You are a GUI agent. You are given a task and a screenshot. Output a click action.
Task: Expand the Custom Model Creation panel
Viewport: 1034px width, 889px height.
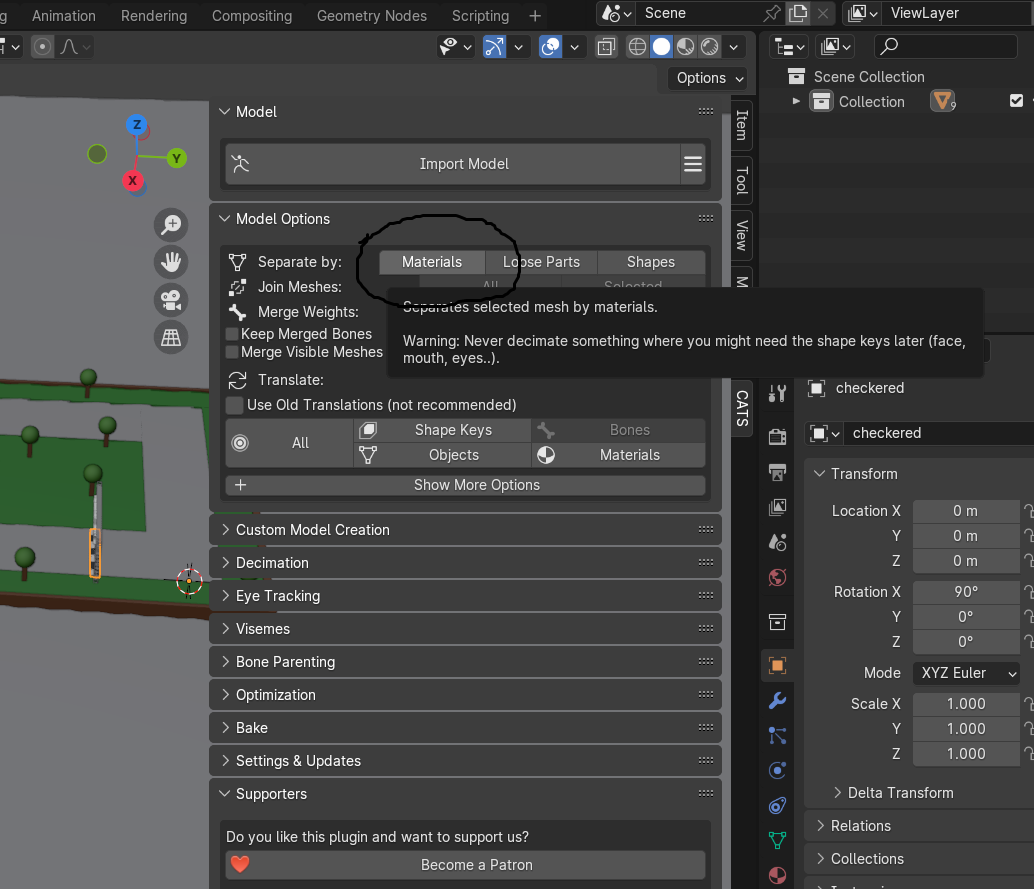(465, 530)
